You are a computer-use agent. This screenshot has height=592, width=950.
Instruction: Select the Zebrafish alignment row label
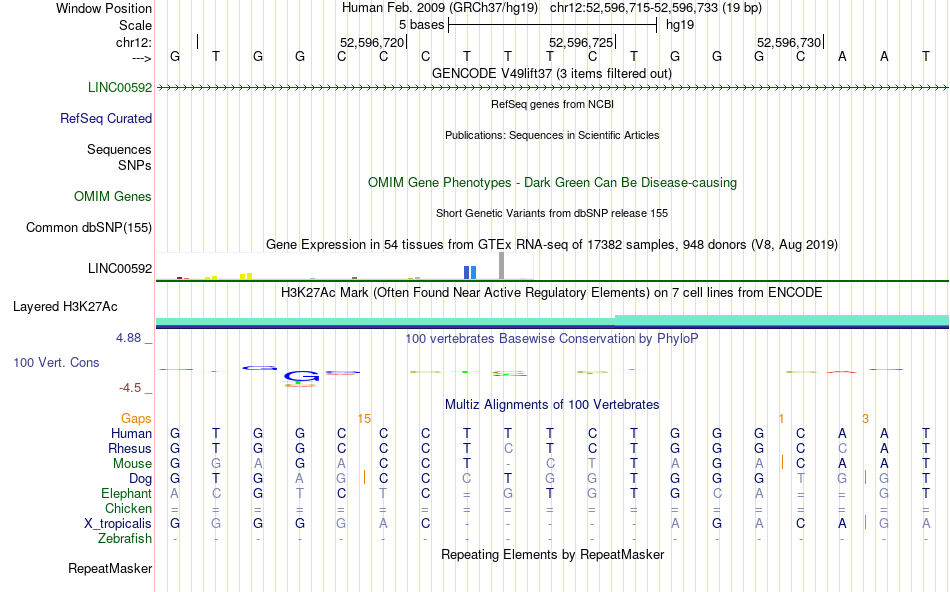pos(125,538)
